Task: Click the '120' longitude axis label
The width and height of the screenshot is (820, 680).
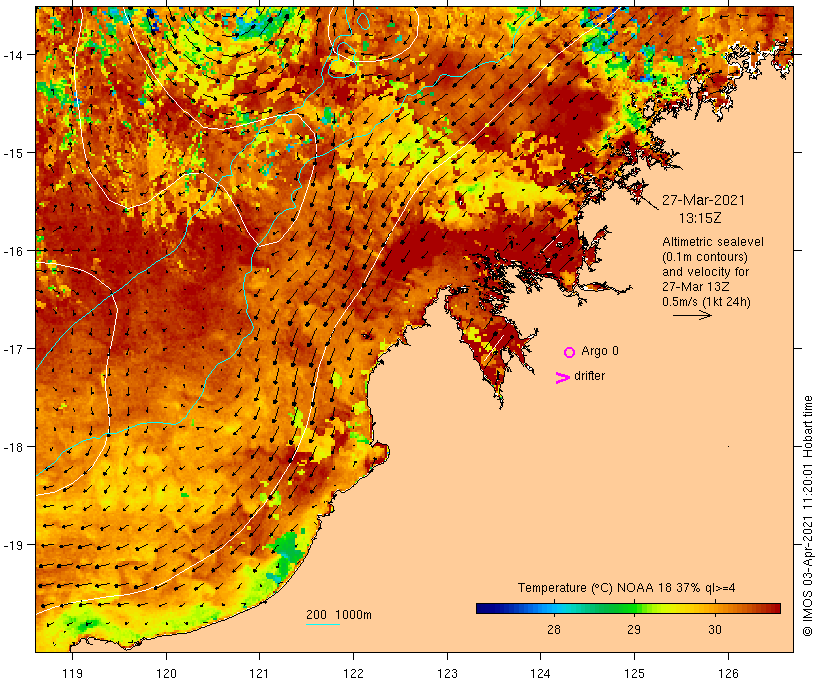Action: [x=166, y=673]
